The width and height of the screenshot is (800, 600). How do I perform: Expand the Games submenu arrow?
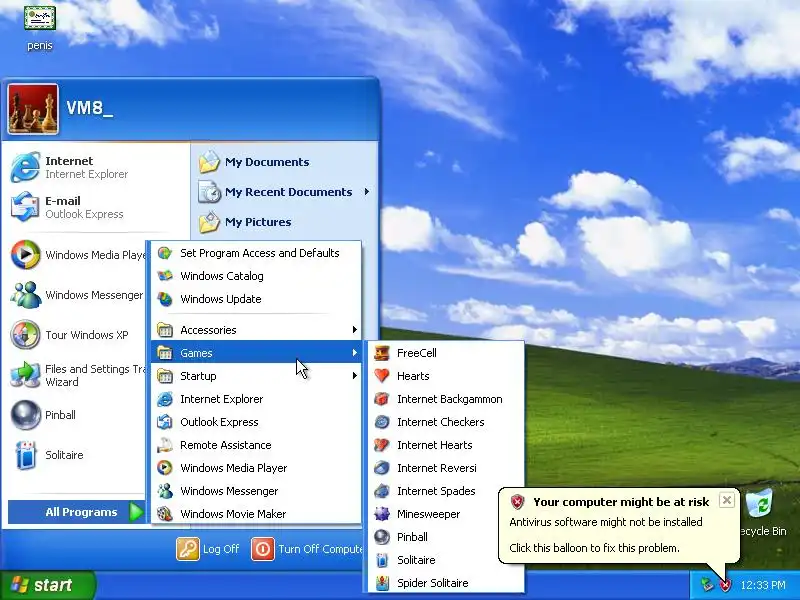(354, 353)
